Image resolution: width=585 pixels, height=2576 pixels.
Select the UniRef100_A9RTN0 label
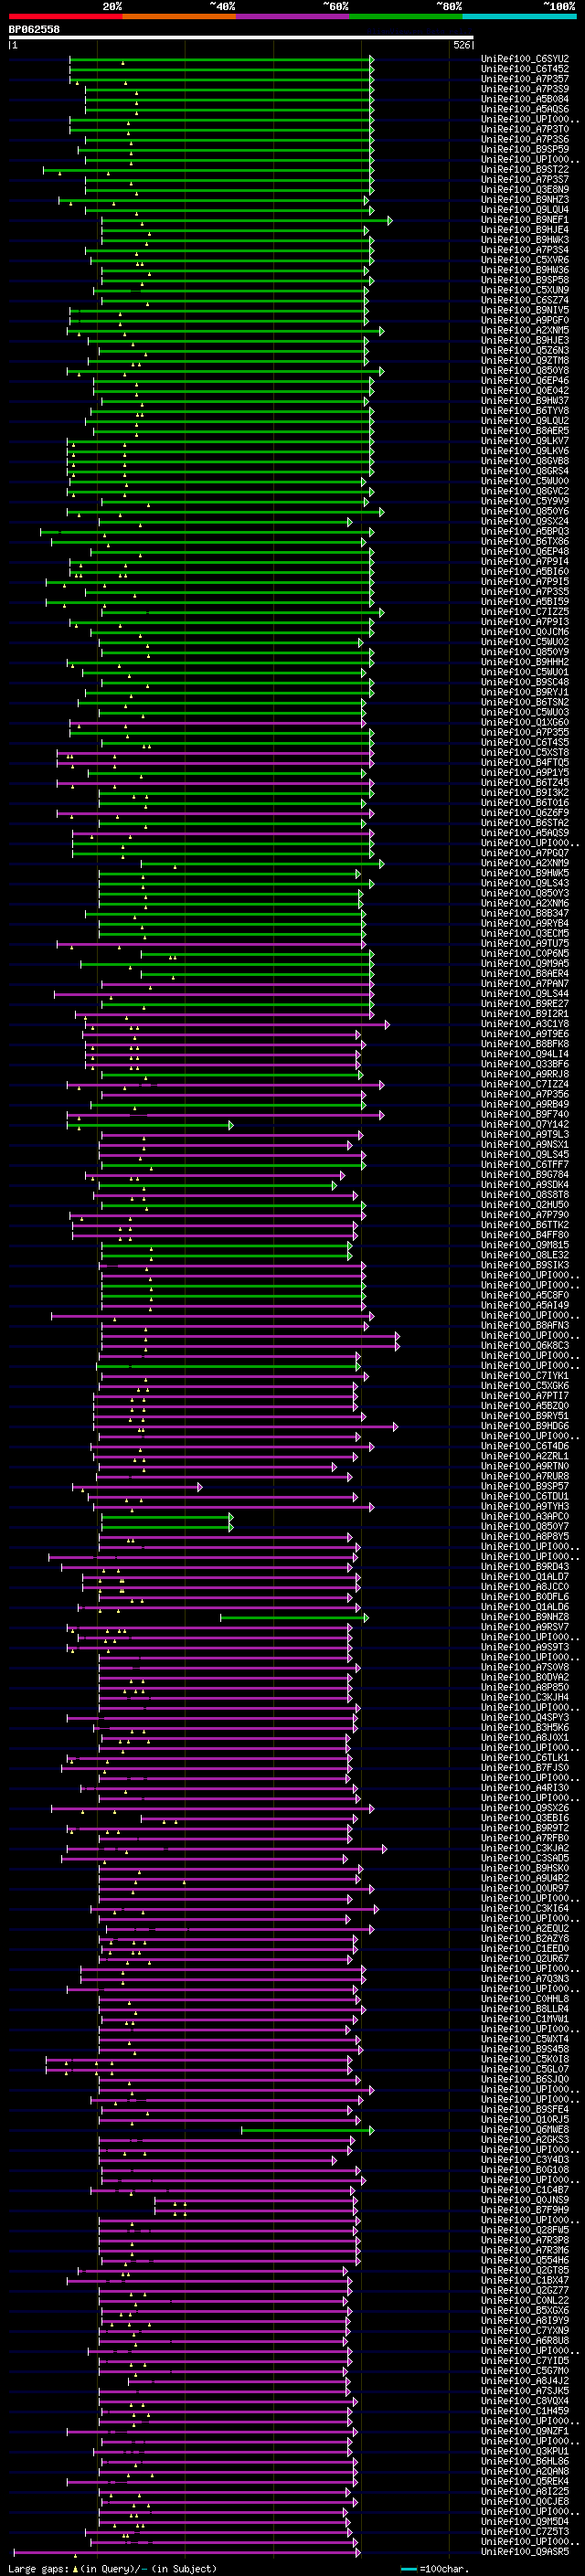(525, 1467)
